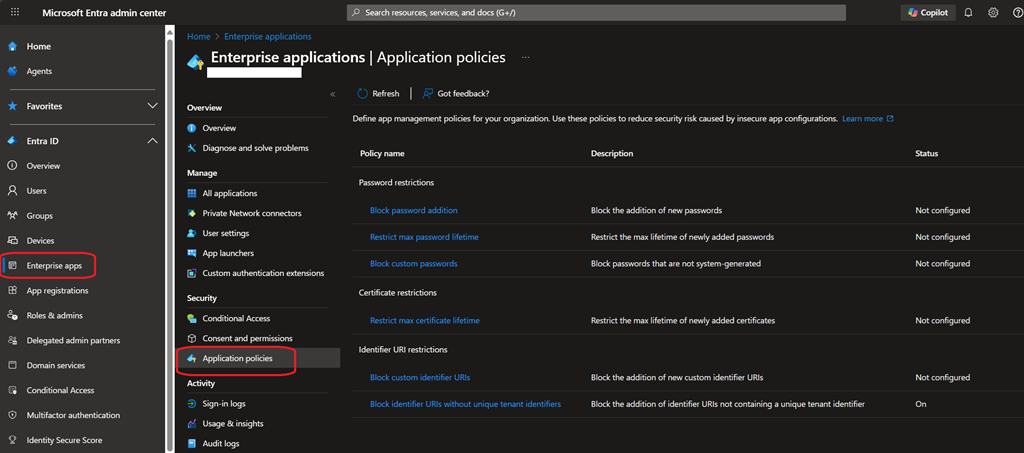Open Sign-in logs under Activity

coord(225,403)
